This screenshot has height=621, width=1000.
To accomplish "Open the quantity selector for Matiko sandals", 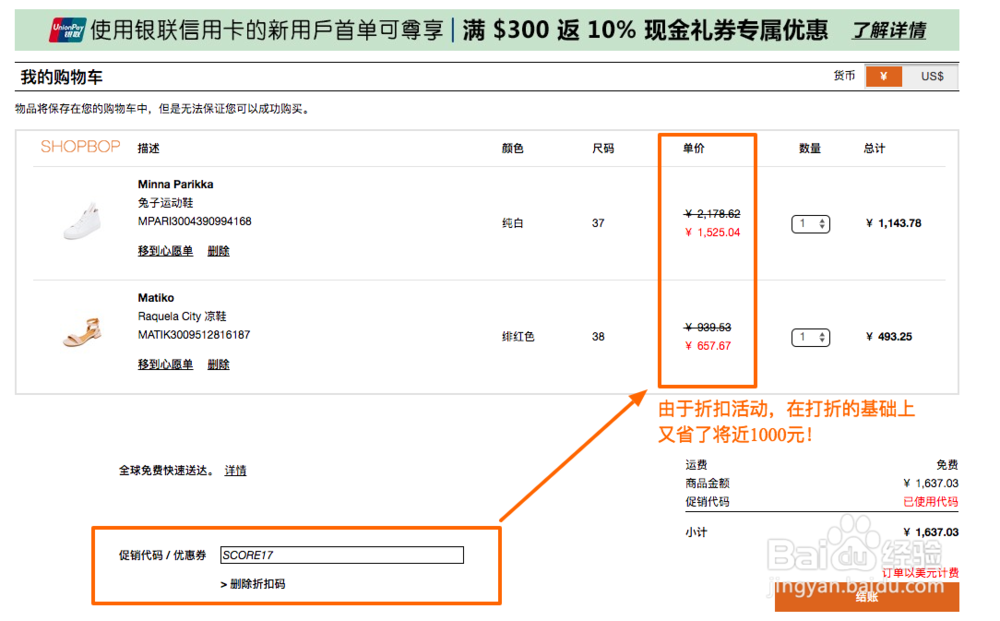I will (810, 337).
